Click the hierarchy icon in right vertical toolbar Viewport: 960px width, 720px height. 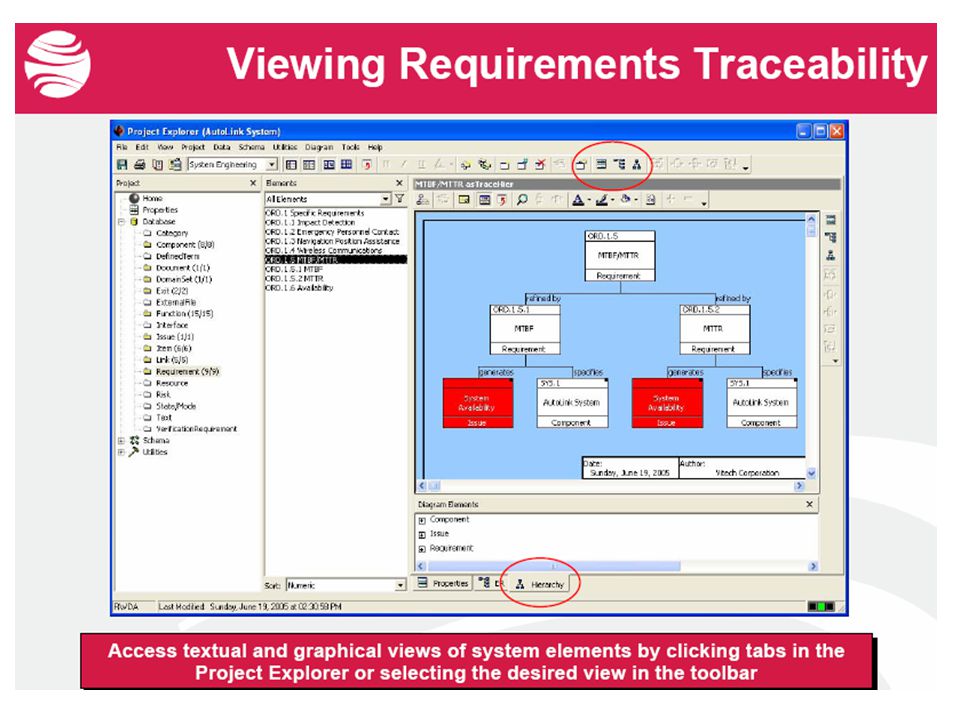[x=831, y=255]
